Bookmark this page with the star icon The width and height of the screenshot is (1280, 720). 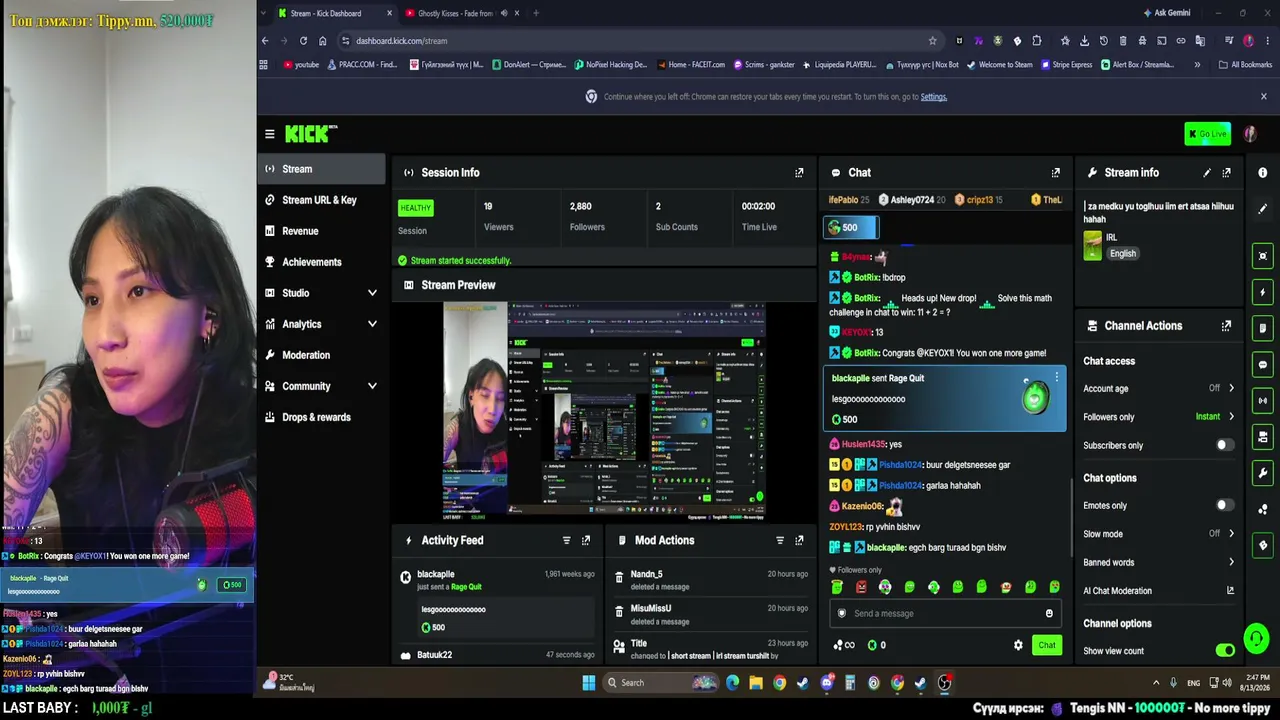pos(932,41)
